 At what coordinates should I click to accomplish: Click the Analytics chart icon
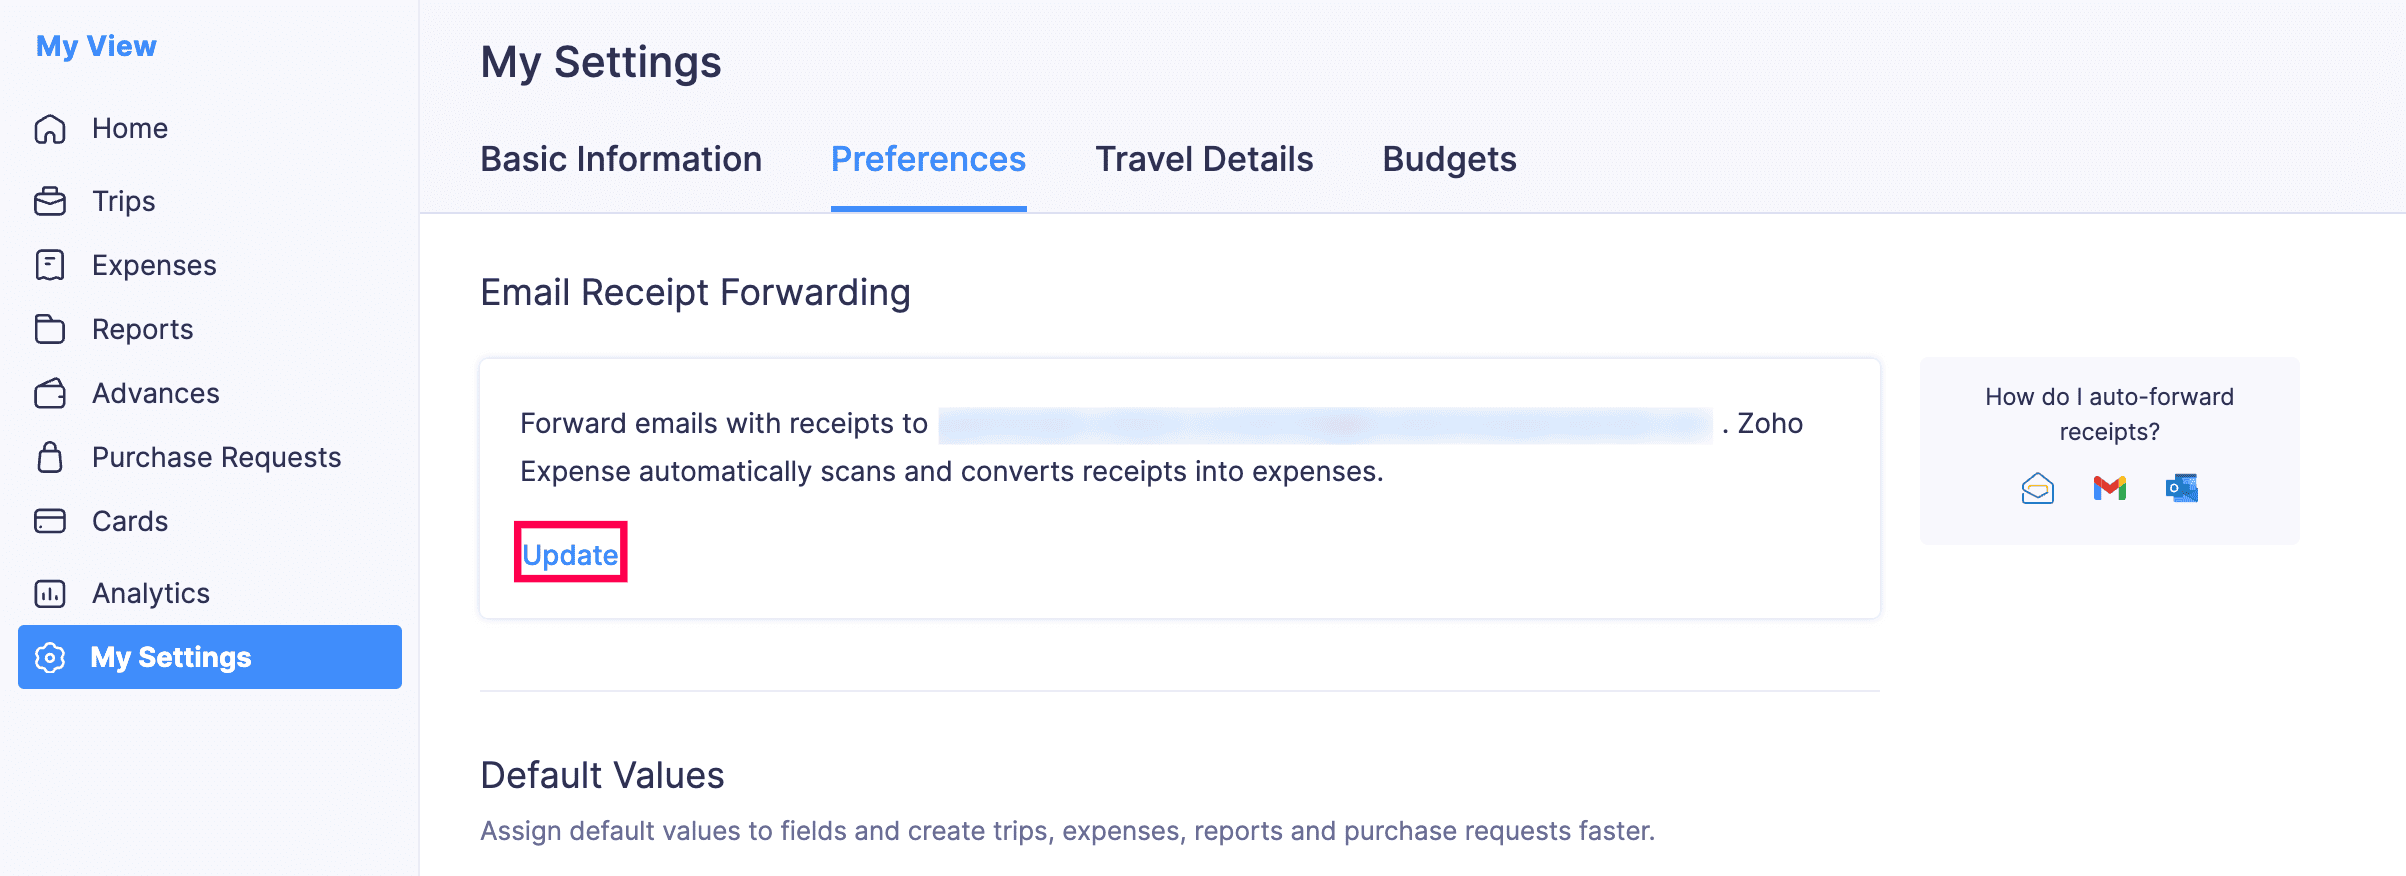pos(50,593)
